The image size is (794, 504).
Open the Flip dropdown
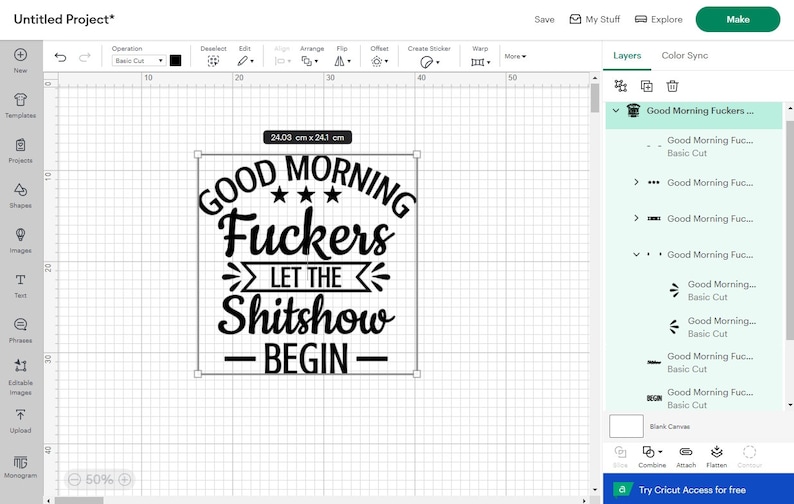point(342,61)
